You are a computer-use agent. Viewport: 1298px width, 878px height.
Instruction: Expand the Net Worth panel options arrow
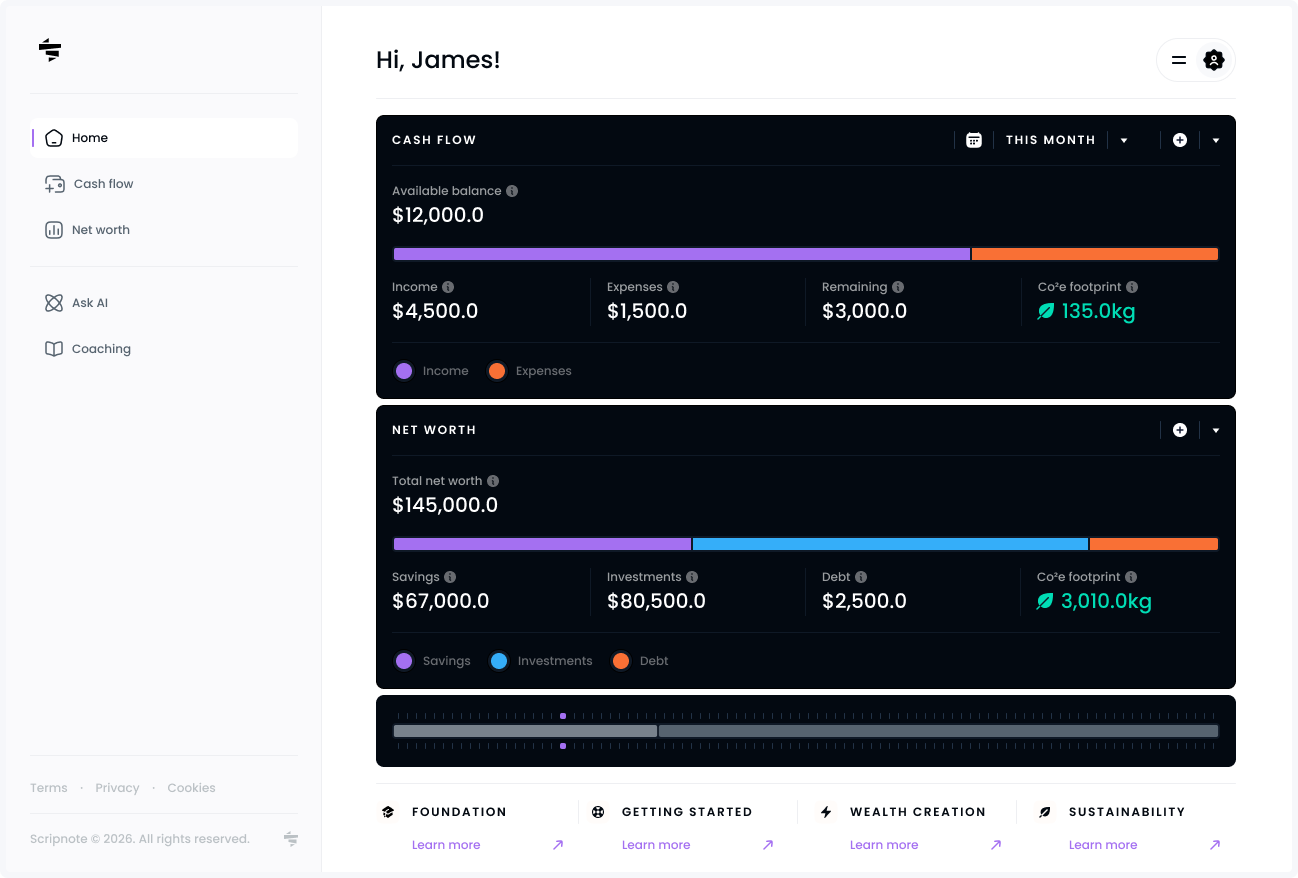tap(1216, 430)
